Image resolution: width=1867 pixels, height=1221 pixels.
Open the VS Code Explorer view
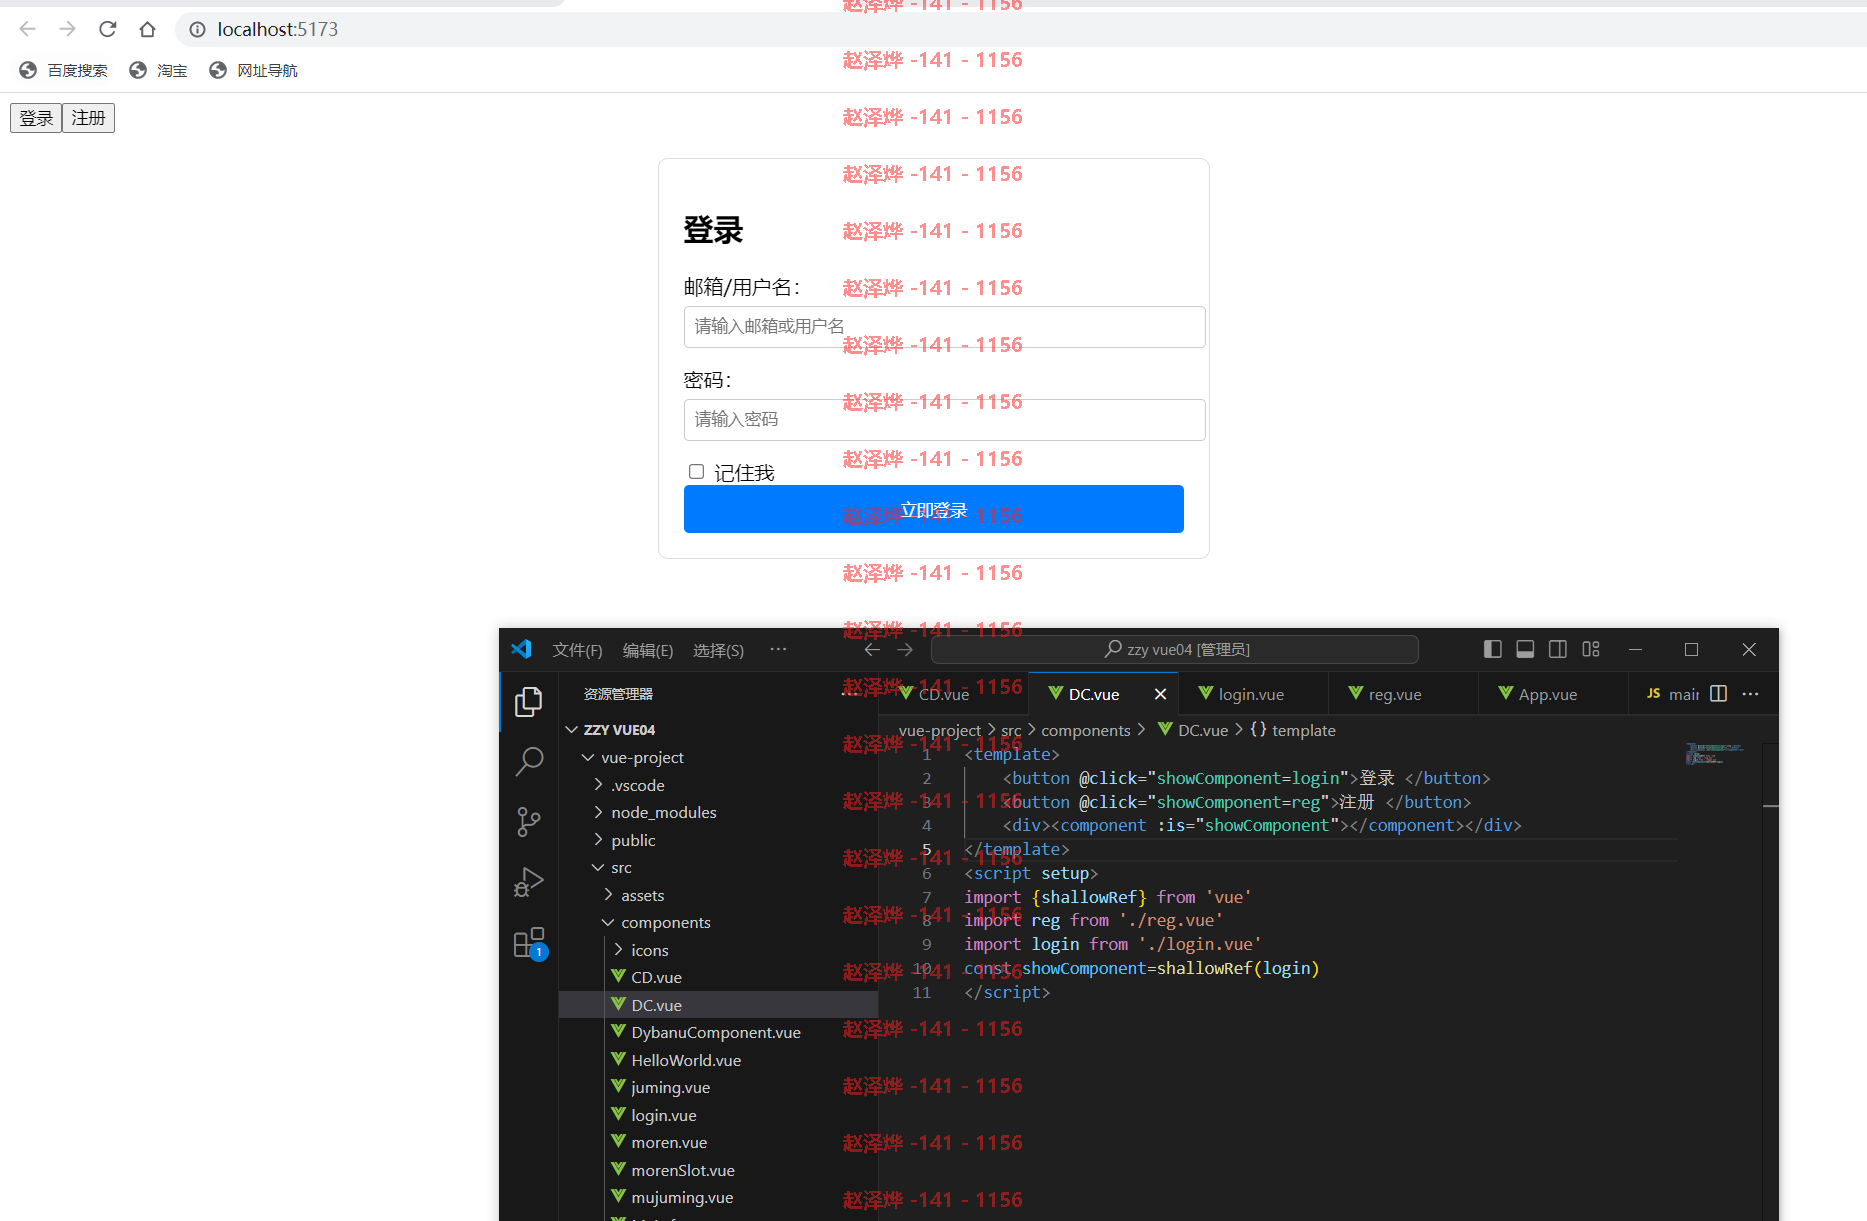(529, 702)
